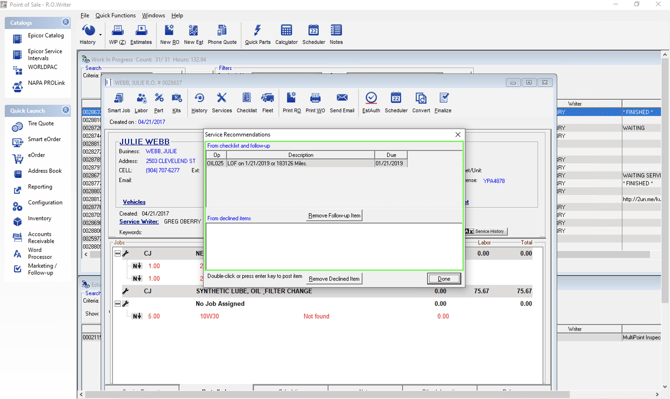Image resolution: width=670 pixels, height=399 pixels.
Task: Open the File menu
Action: pyautogui.click(x=85, y=15)
